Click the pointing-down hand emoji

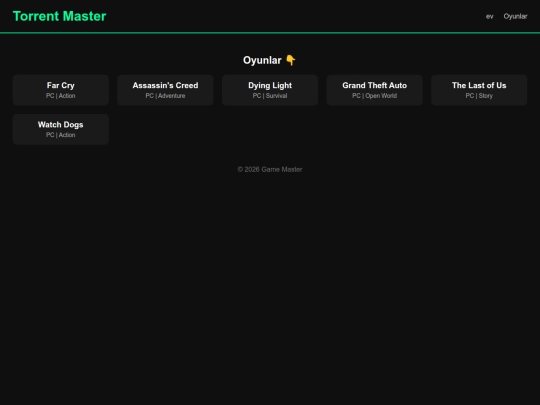[291, 60]
